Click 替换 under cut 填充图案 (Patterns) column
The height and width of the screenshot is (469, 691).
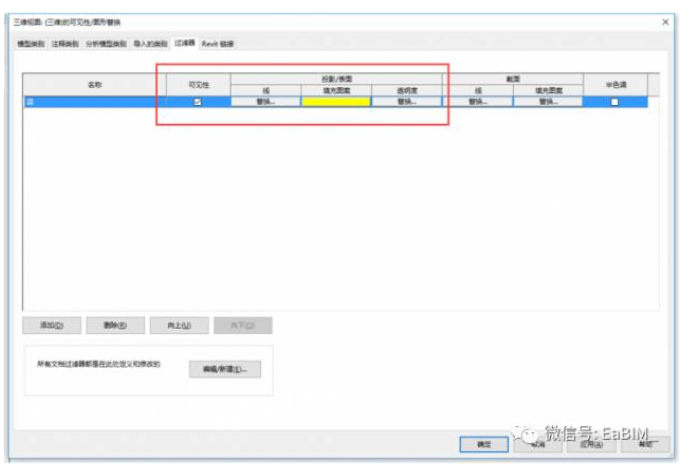coord(548,102)
